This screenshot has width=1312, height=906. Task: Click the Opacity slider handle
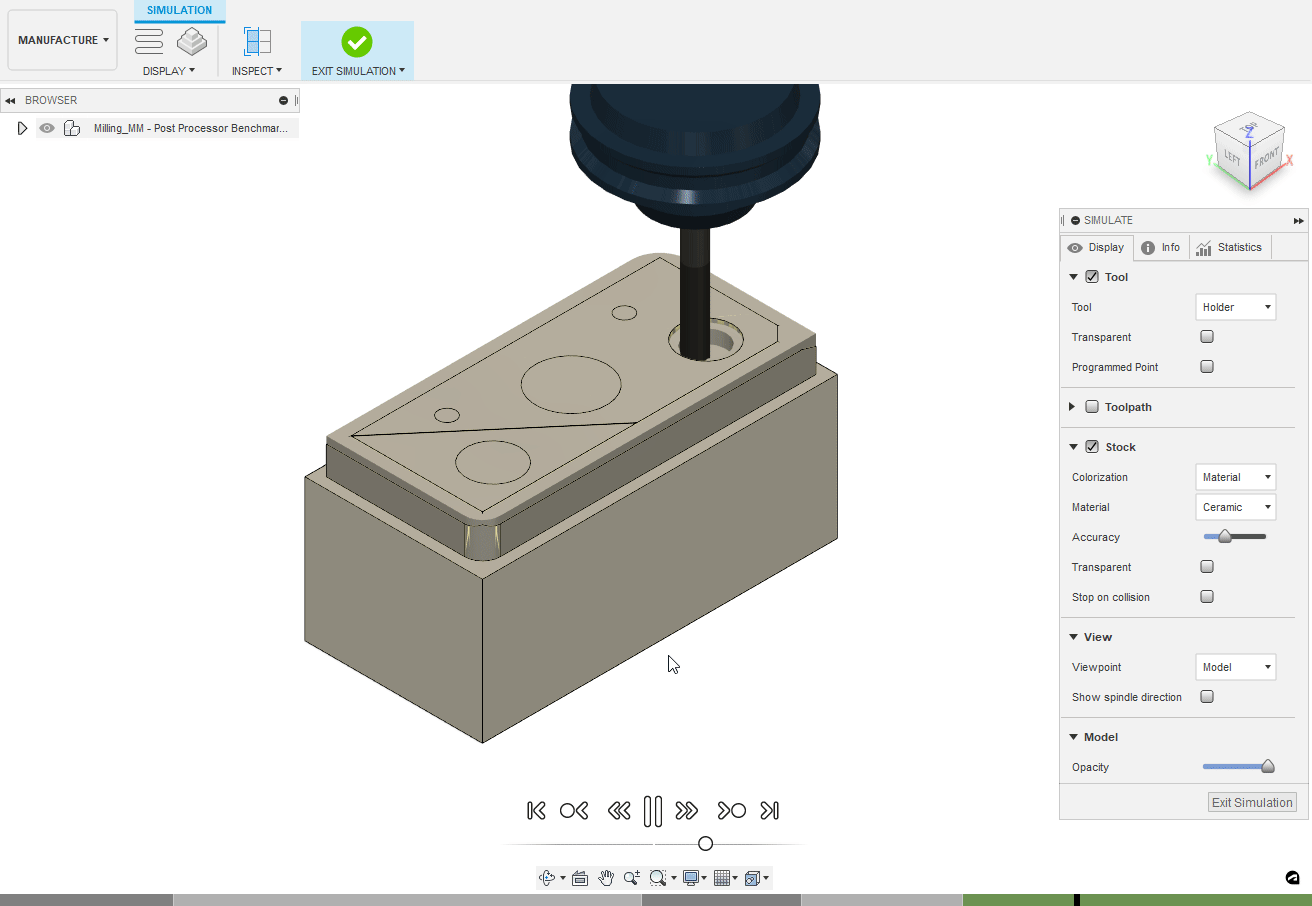(1268, 767)
